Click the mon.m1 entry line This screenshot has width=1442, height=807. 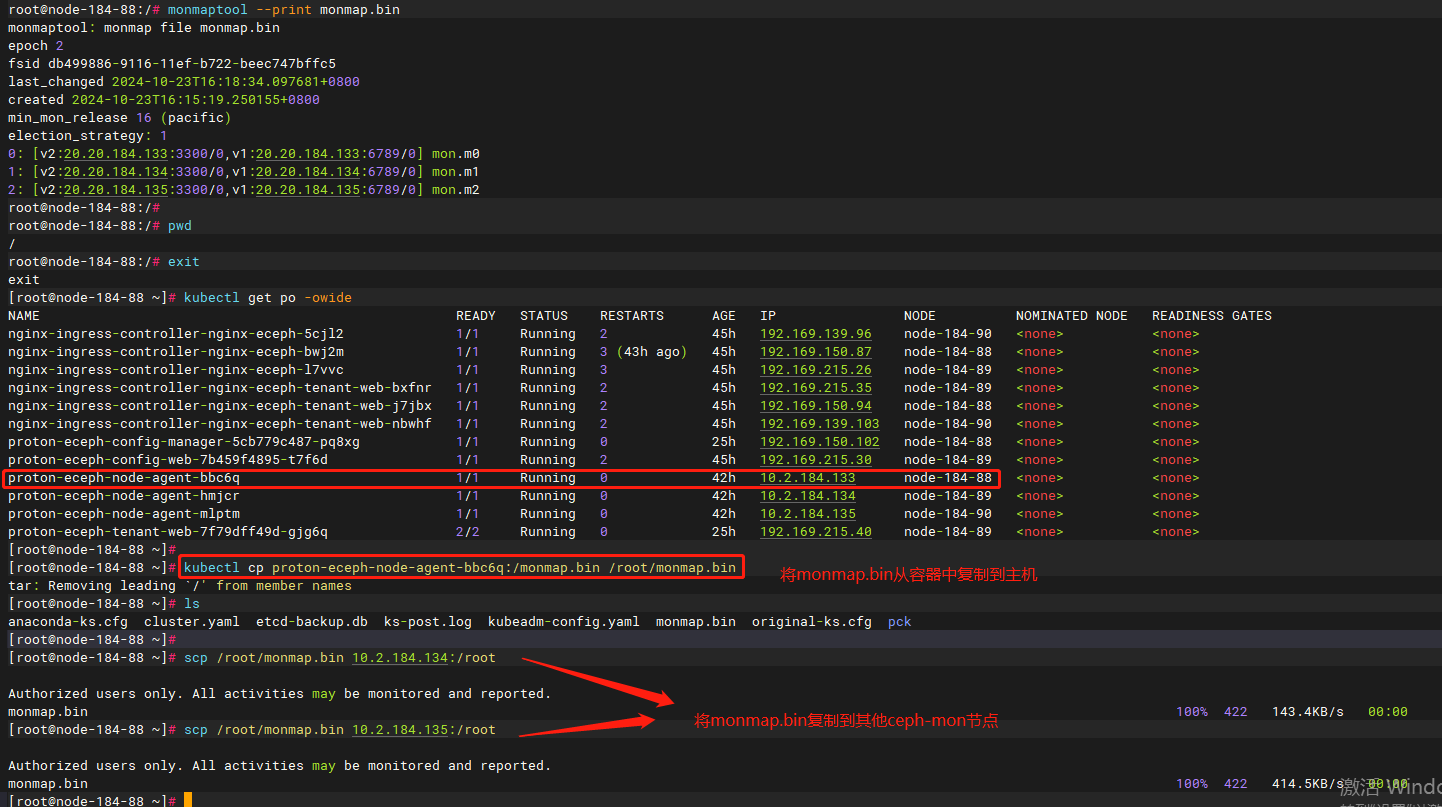(244, 172)
